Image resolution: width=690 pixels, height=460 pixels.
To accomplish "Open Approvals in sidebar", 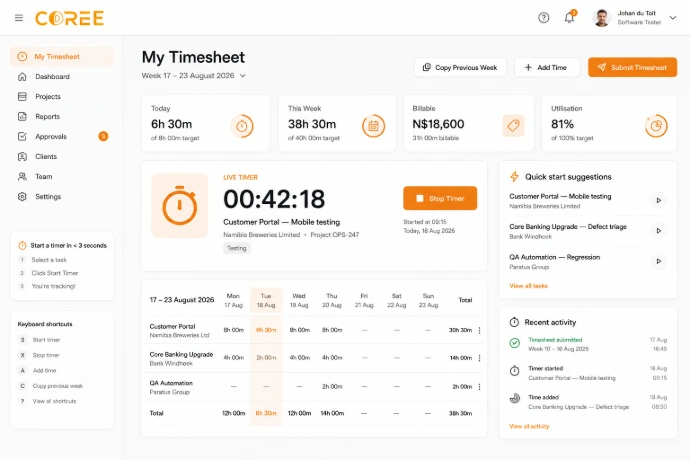I will pyautogui.click(x=62, y=136).
